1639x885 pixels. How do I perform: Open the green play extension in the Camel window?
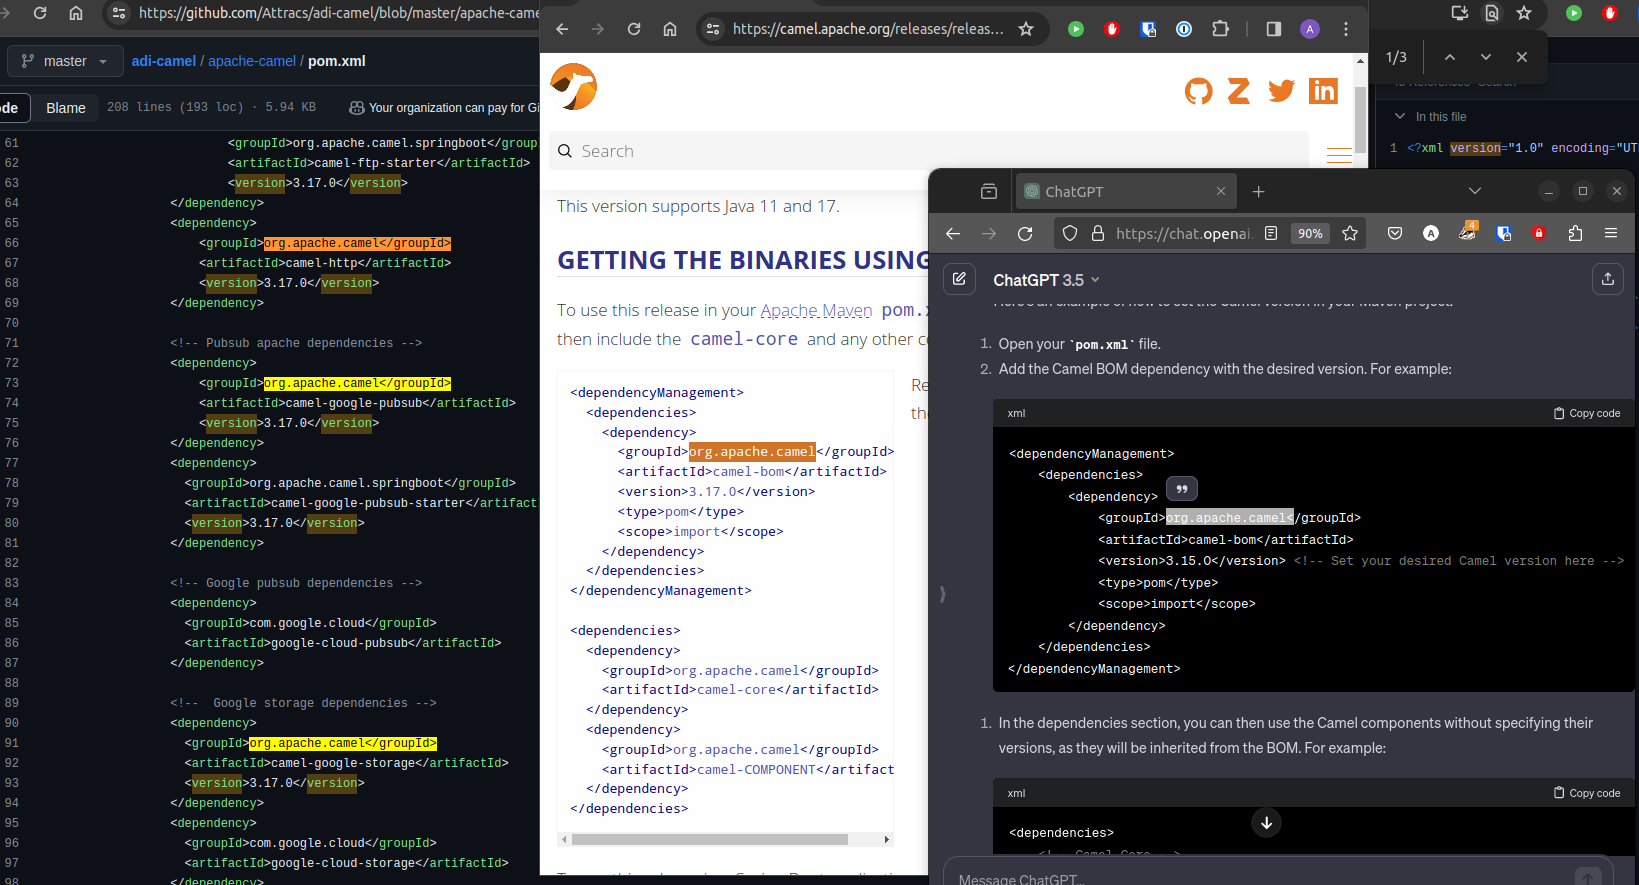click(x=1076, y=29)
